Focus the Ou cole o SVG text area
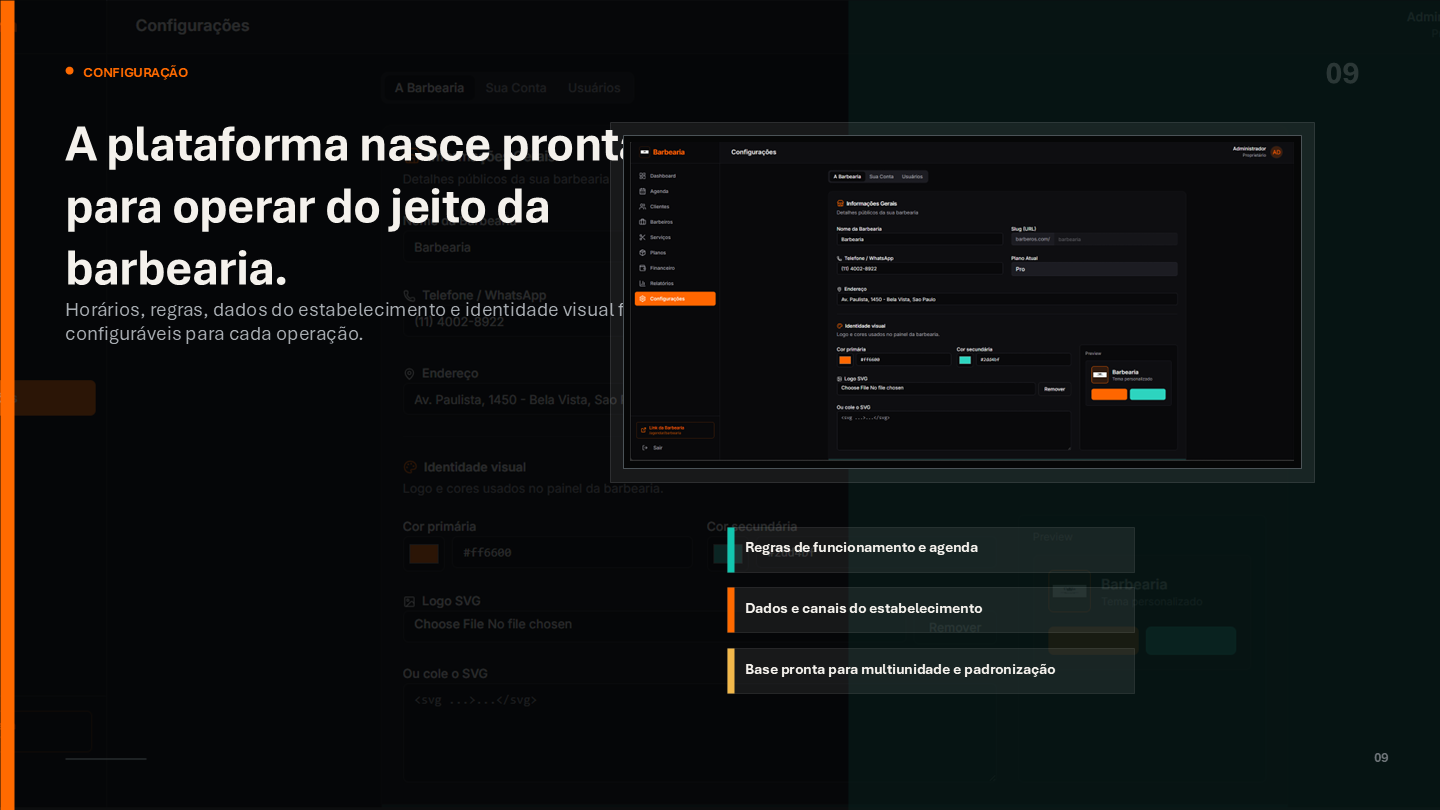 coord(954,430)
